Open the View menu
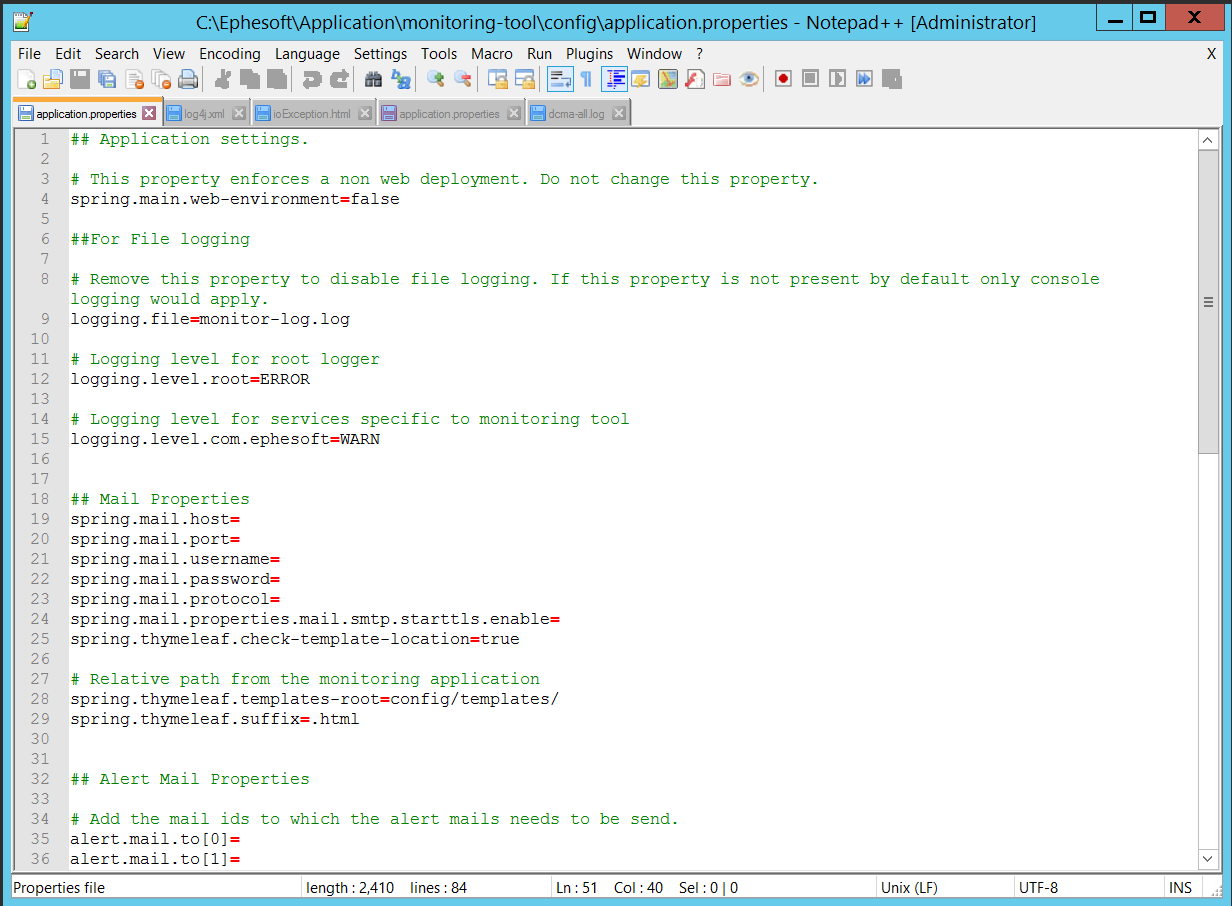The image size is (1232, 906). 169,54
